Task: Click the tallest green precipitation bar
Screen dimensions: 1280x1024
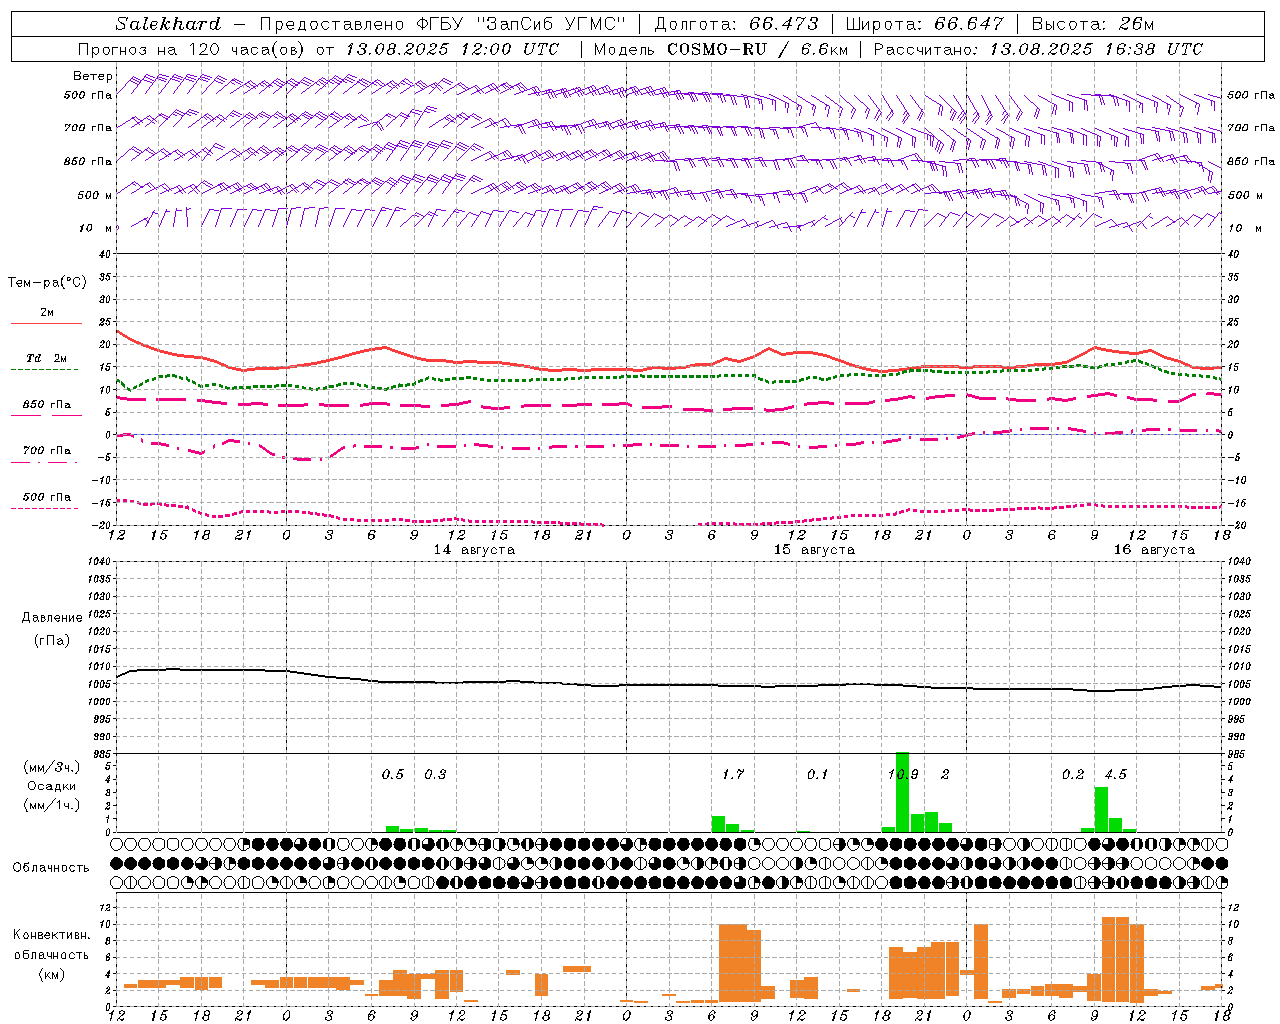Action: [x=902, y=792]
